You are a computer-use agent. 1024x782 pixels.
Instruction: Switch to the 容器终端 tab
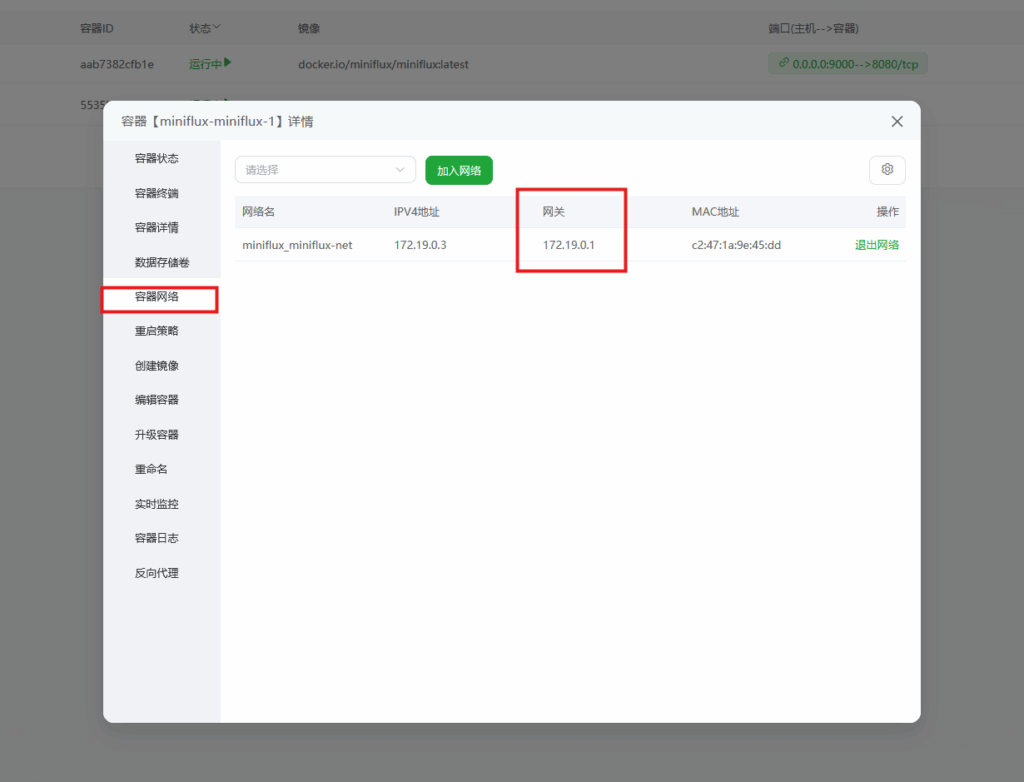pos(157,193)
